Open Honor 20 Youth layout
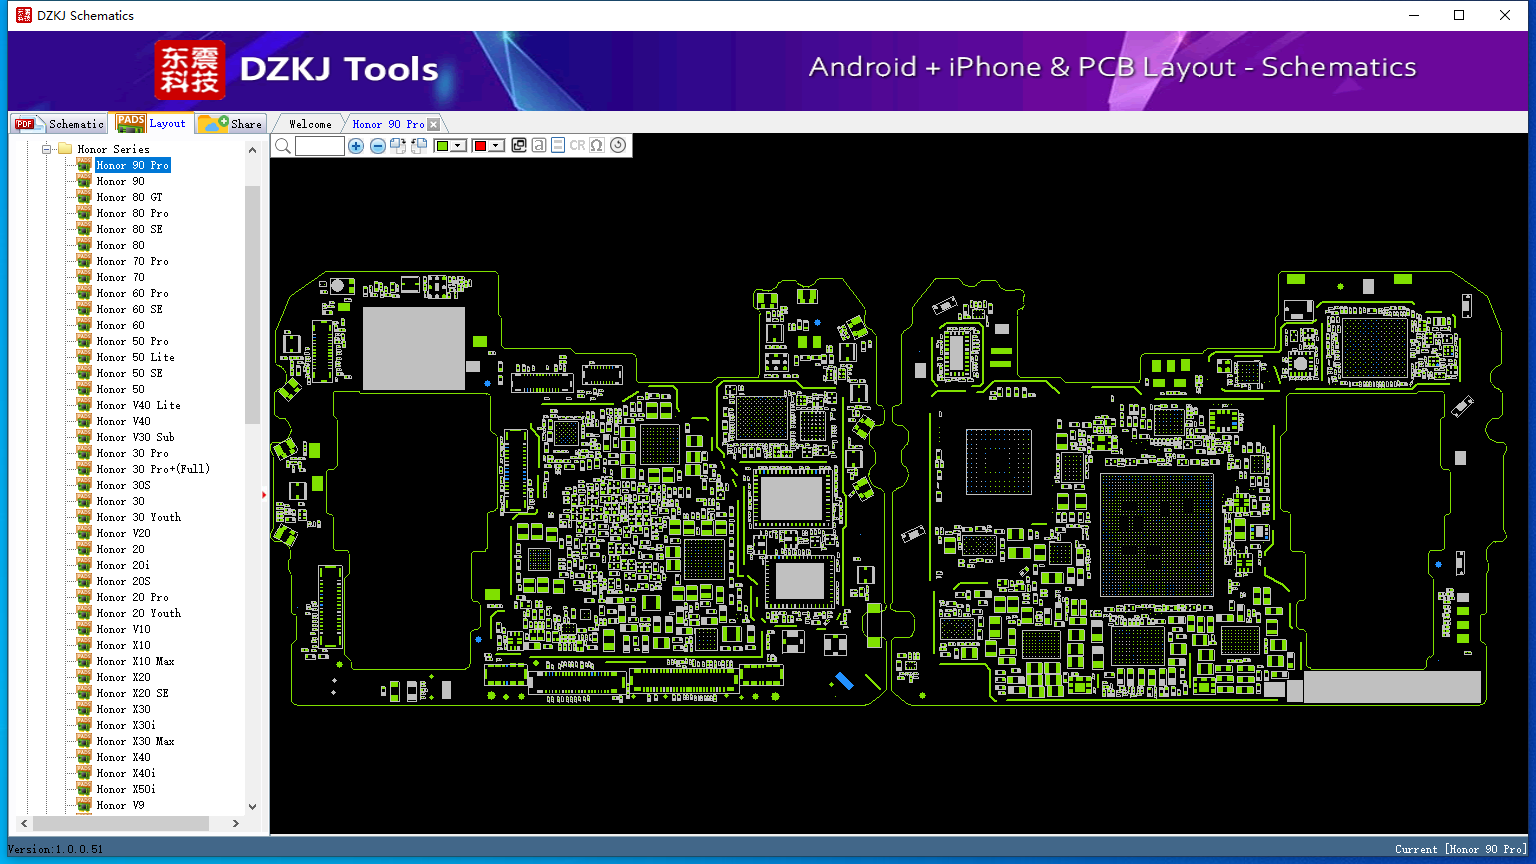Viewport: 1536px width, 864px height. pos(138,613)
